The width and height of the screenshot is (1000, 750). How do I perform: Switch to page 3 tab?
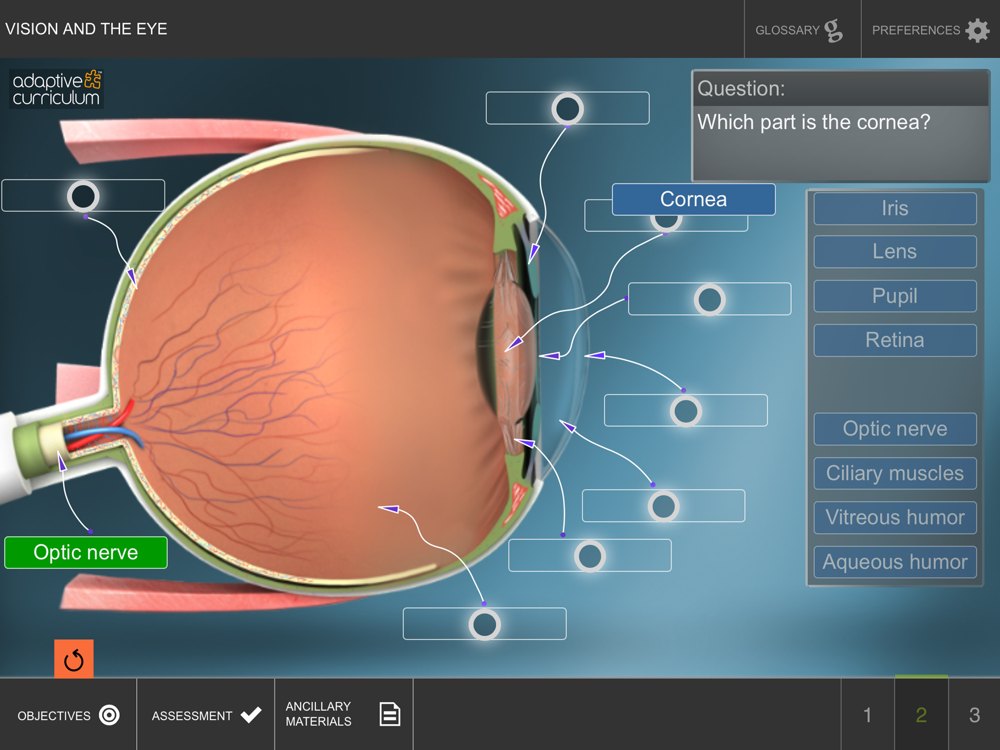coord(974,714)
